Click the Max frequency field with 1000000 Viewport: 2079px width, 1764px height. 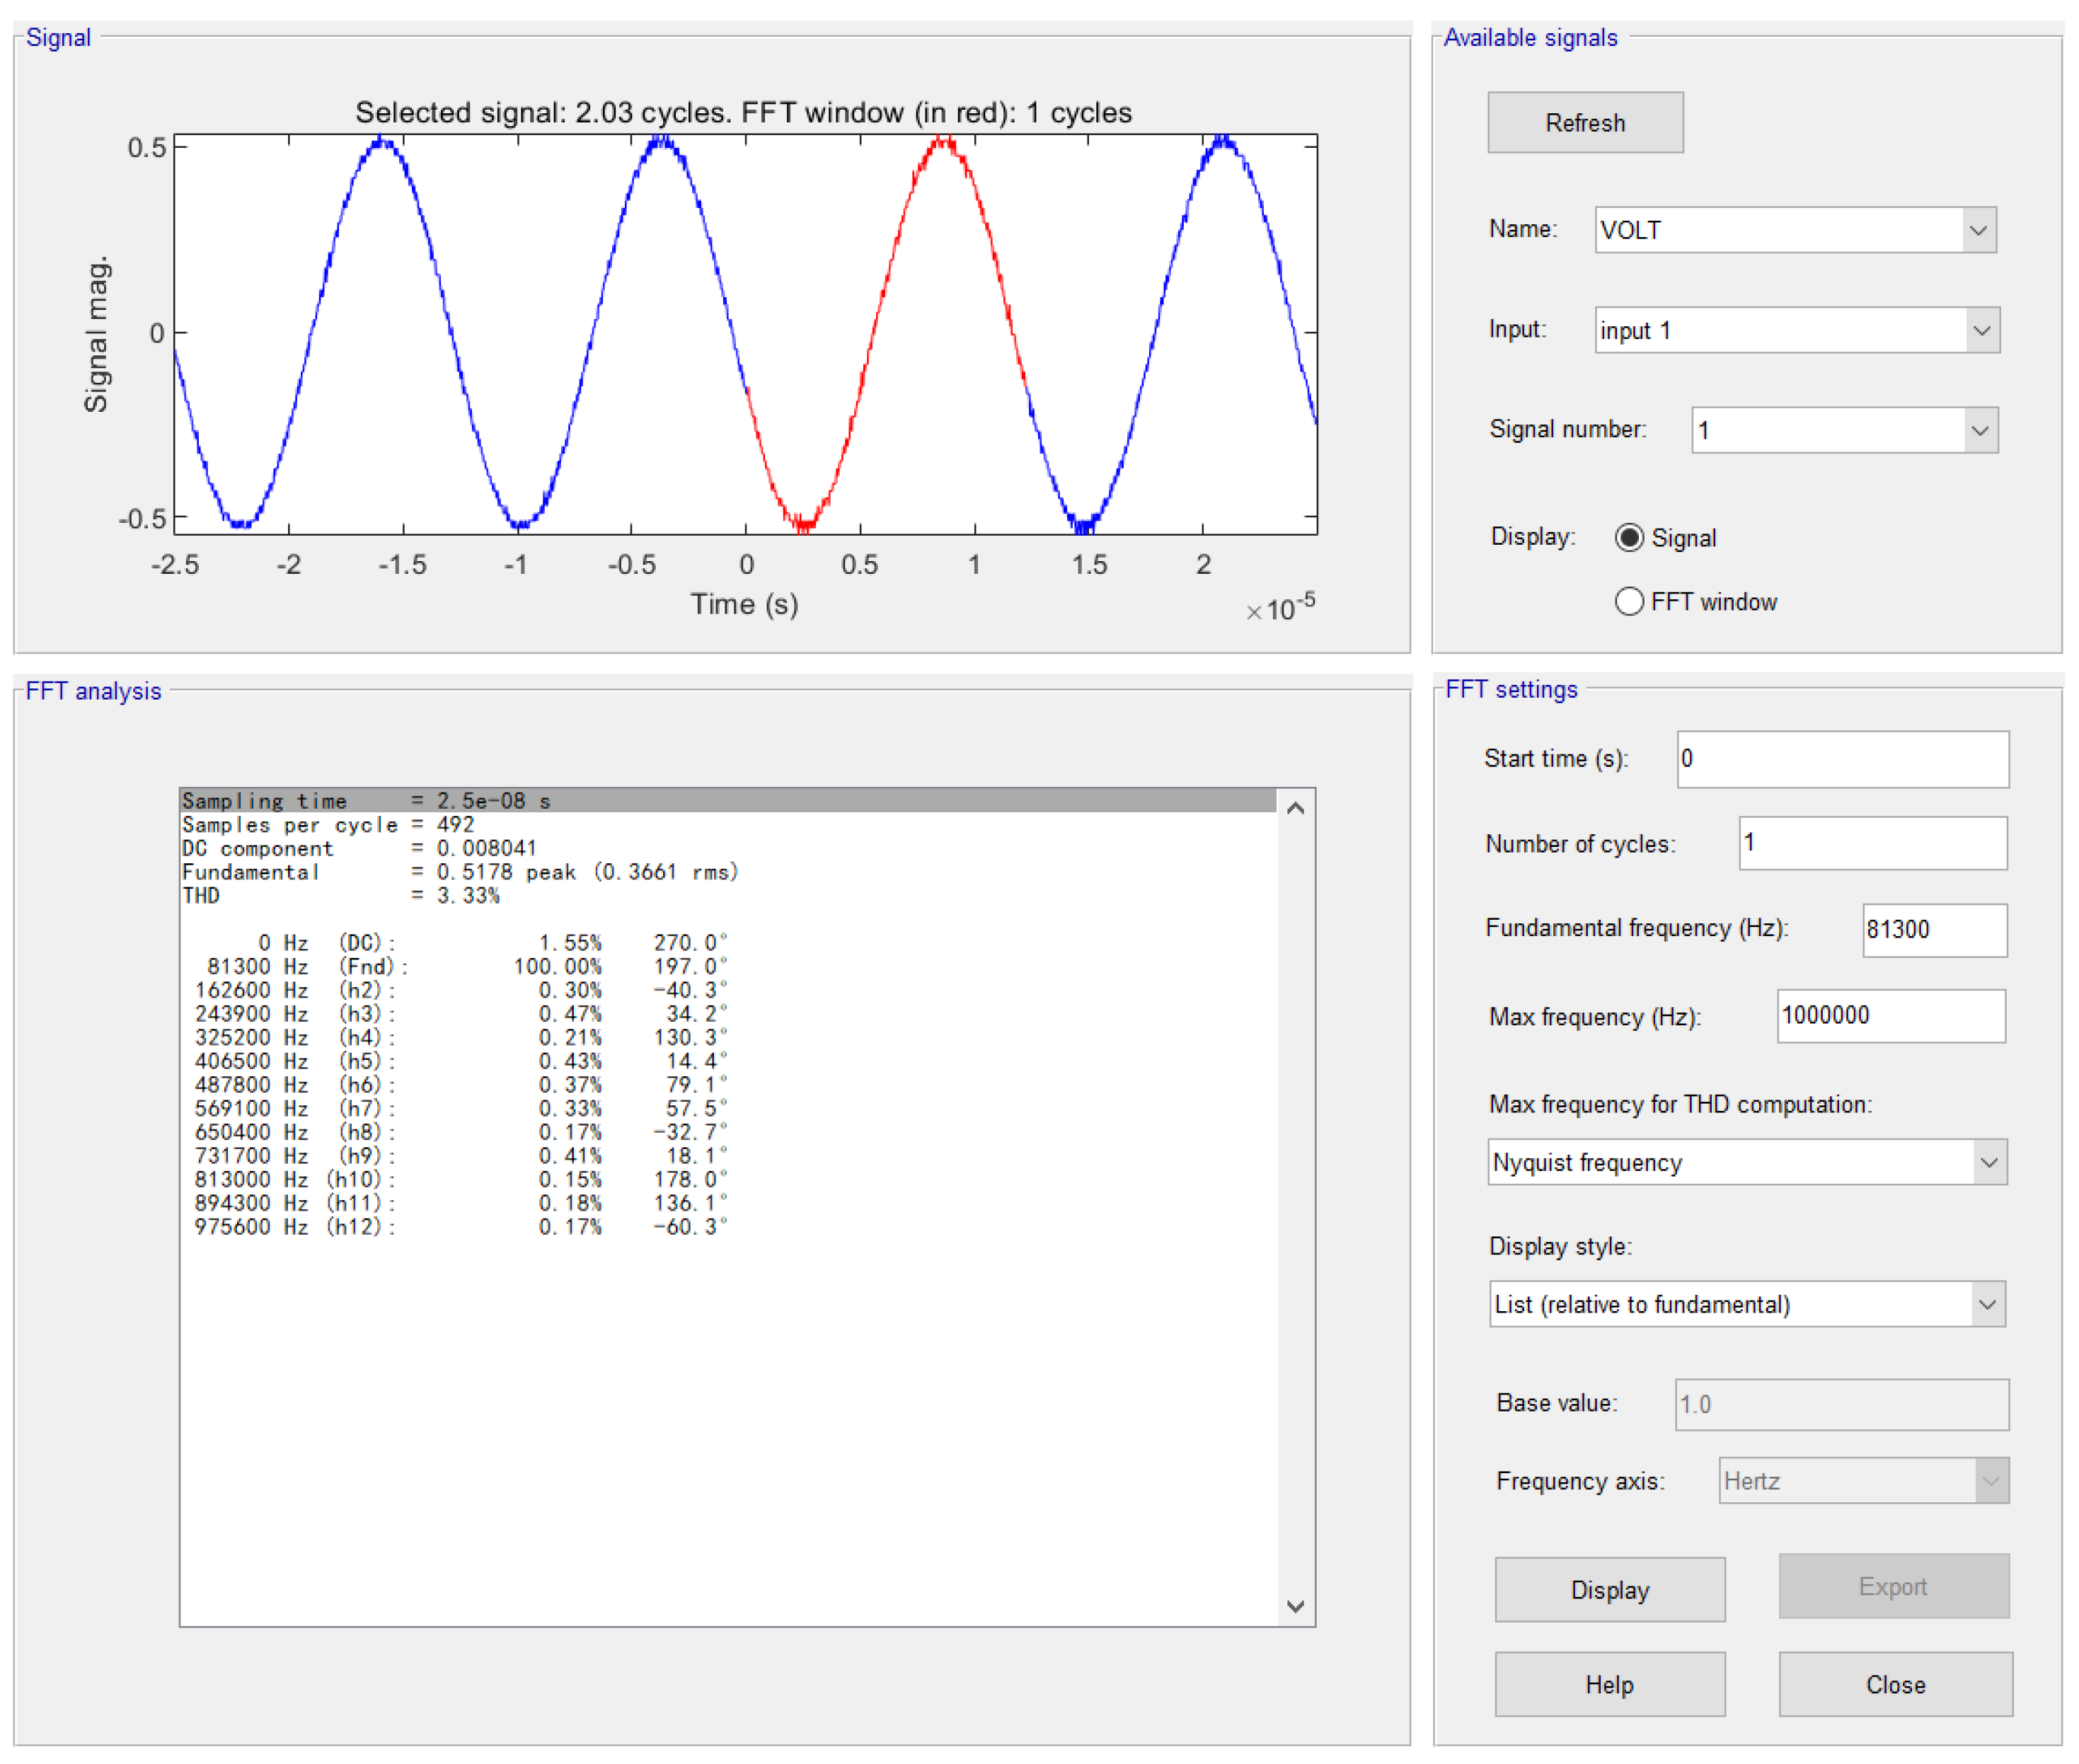(x=1890, y=1016)
